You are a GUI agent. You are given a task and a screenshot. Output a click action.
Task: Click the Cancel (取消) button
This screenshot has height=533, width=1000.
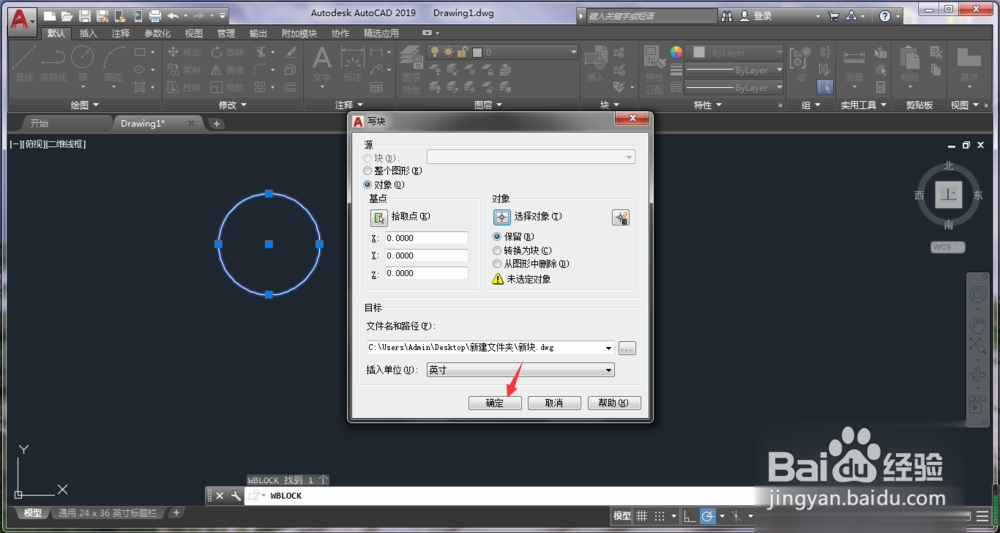[554, 403]
